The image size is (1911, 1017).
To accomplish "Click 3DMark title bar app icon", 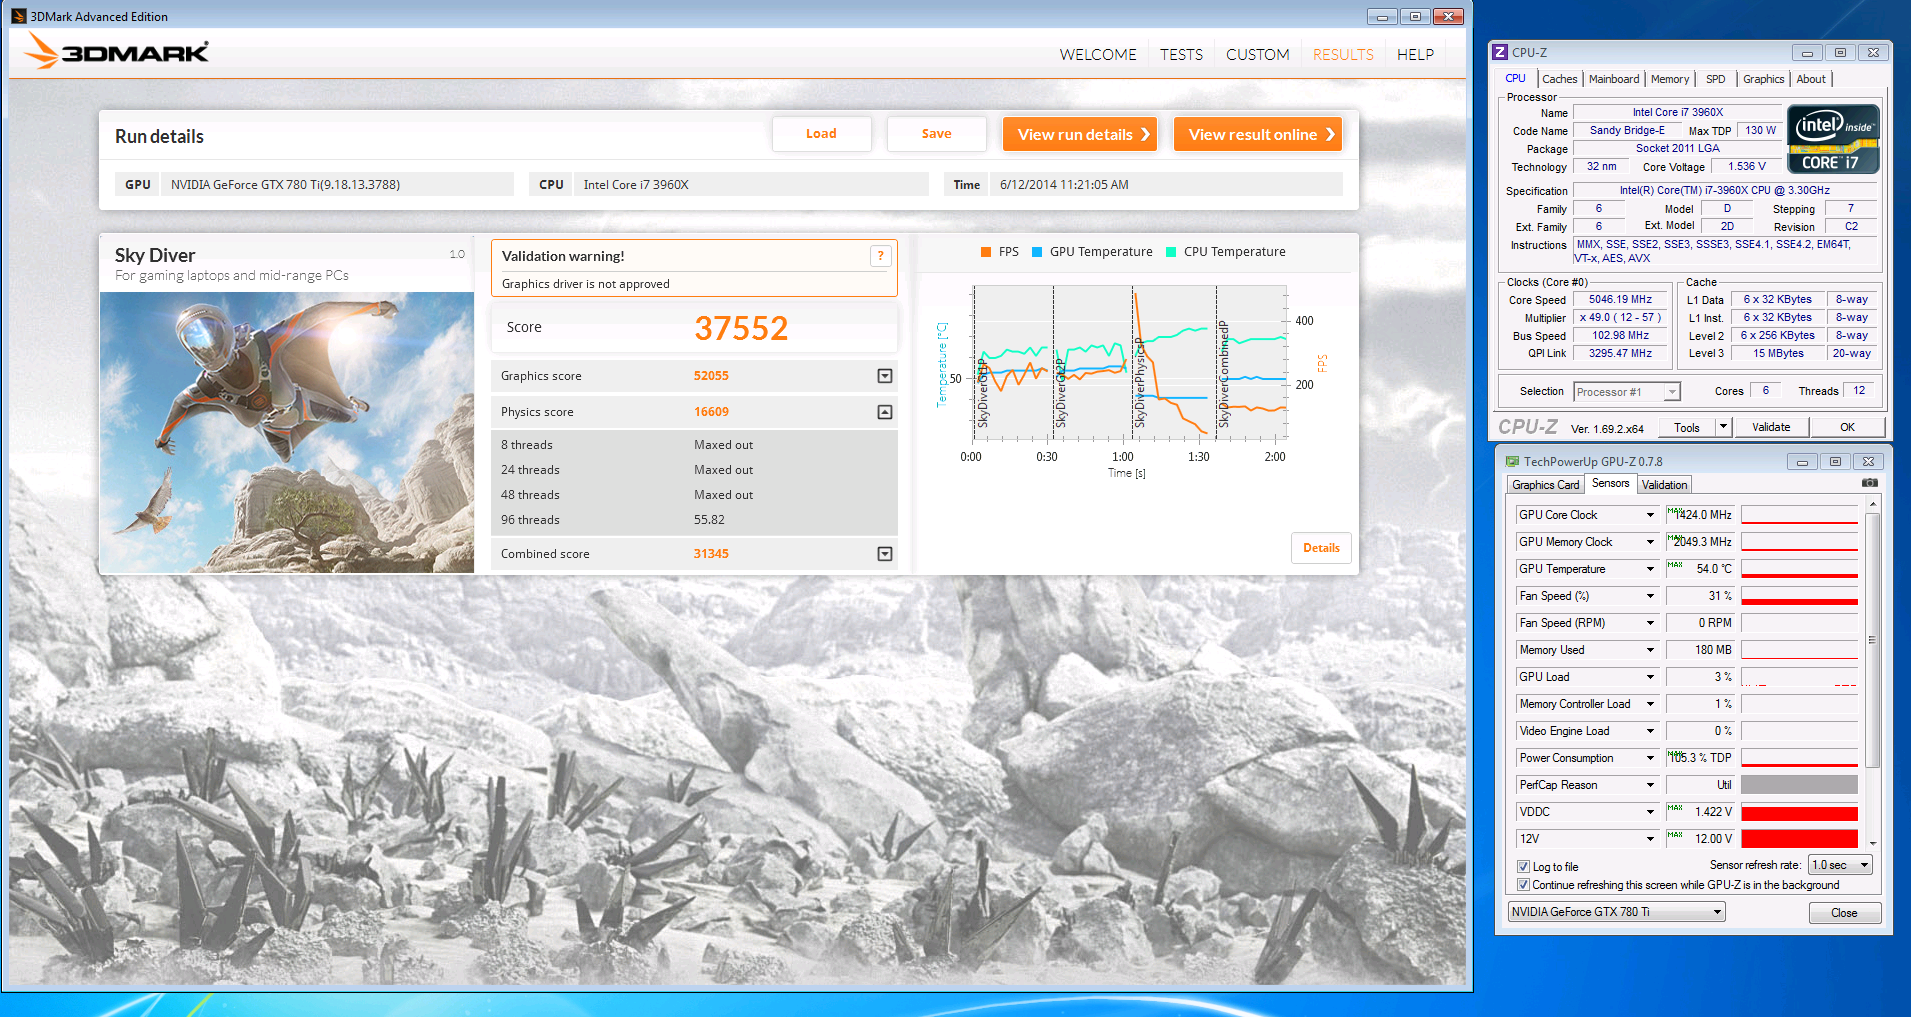I will click(x=19, y=16).
